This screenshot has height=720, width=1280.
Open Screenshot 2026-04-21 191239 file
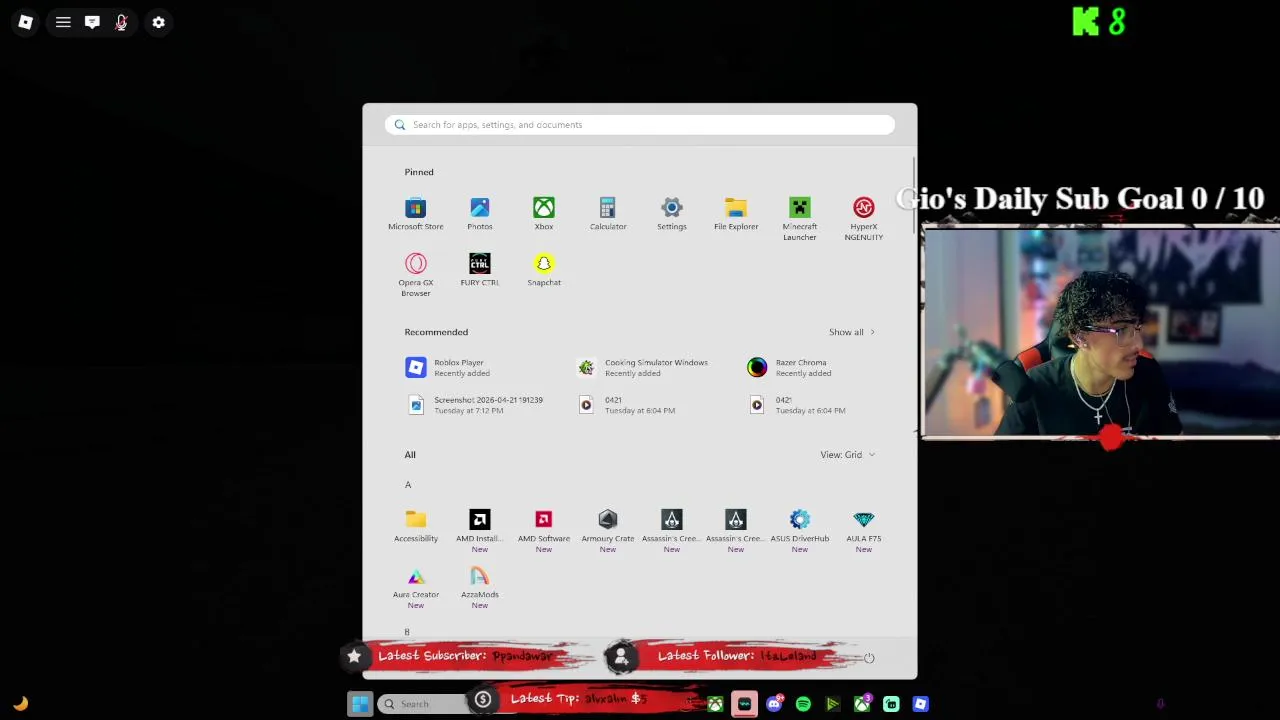coord(475,405)
